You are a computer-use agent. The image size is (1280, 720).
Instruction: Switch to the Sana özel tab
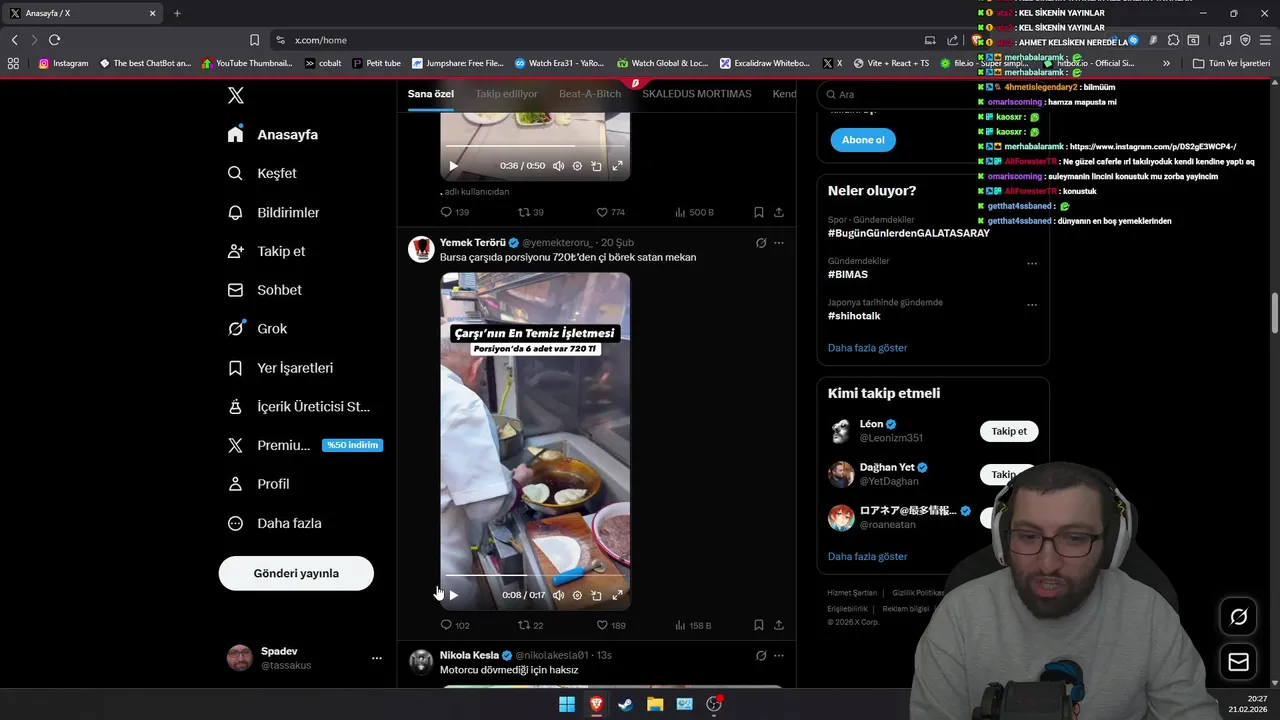(431, 94)
